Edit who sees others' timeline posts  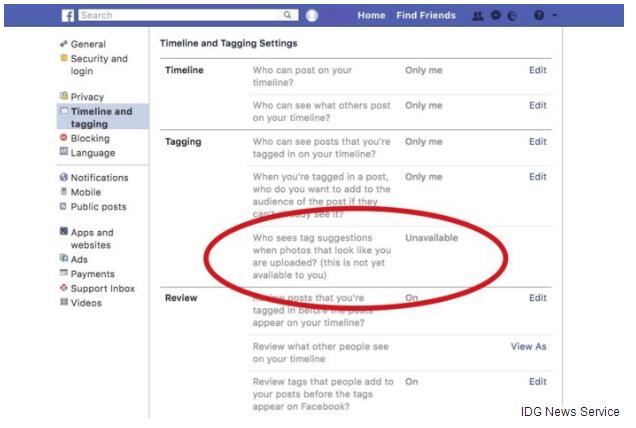click(537, 105)
